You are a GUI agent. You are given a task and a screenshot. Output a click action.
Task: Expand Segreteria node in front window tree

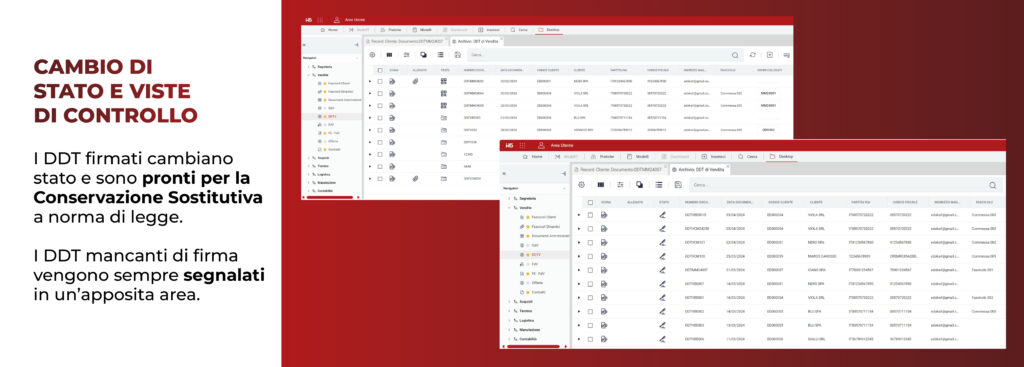coord(509,198)
